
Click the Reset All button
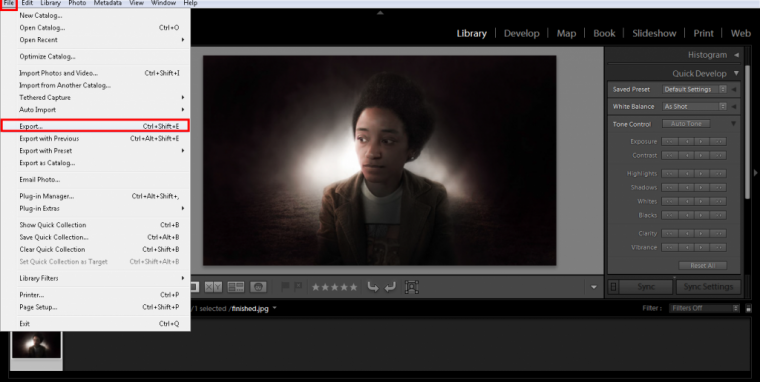(x=703, y=266)
